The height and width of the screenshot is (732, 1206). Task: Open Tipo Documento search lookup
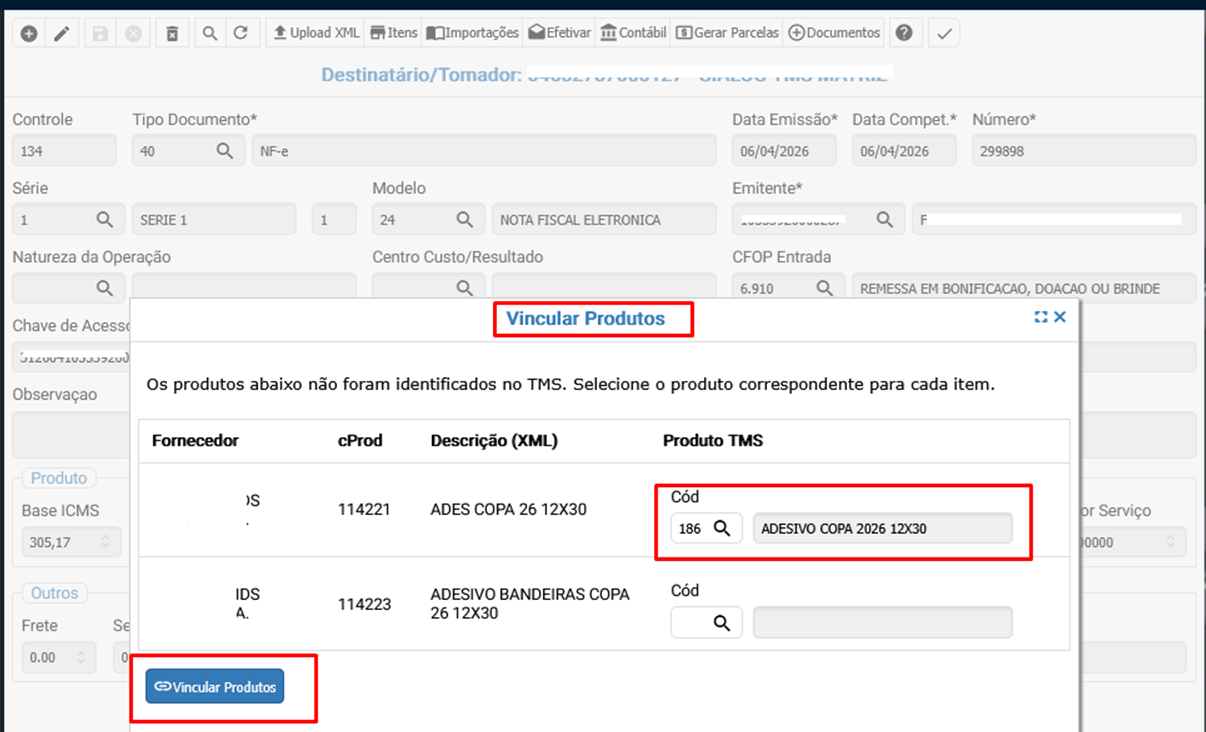click(225, 151)
